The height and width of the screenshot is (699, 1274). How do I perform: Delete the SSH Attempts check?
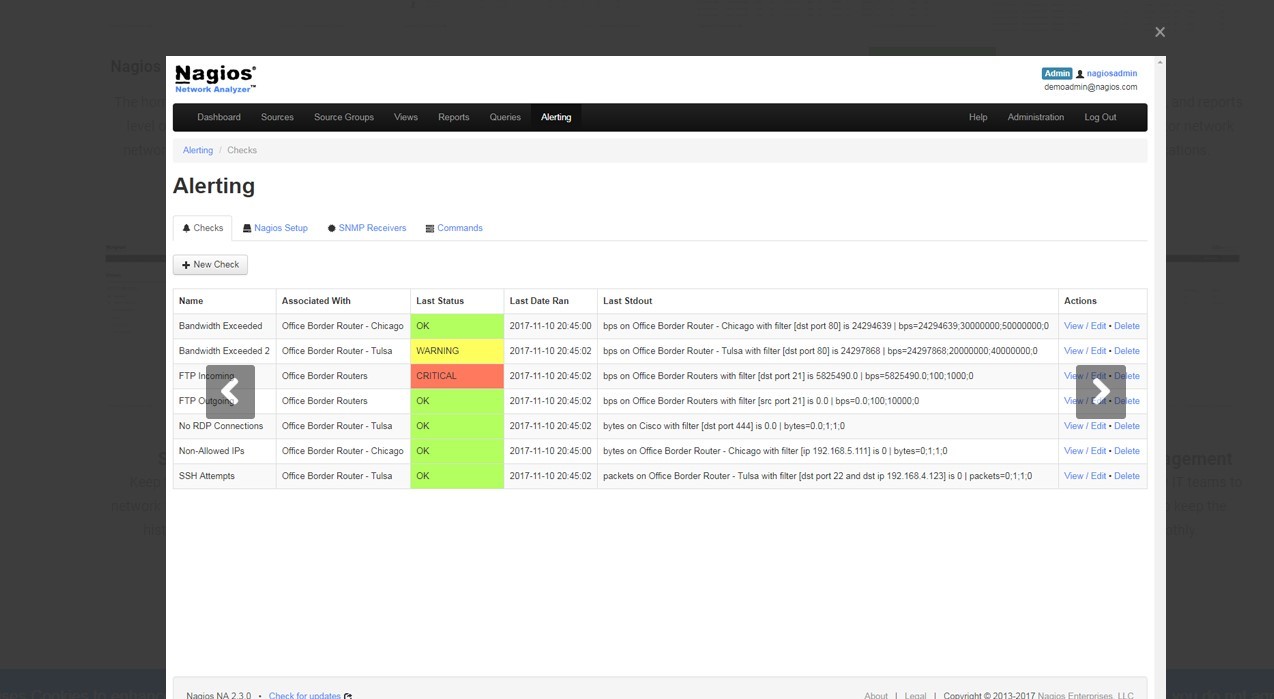pos(1127,476)
